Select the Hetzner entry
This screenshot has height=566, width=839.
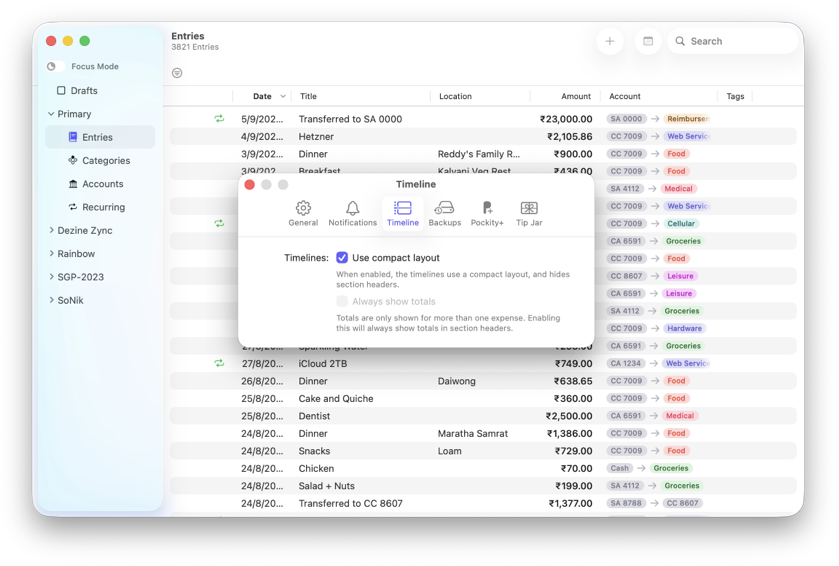[483, 136]
